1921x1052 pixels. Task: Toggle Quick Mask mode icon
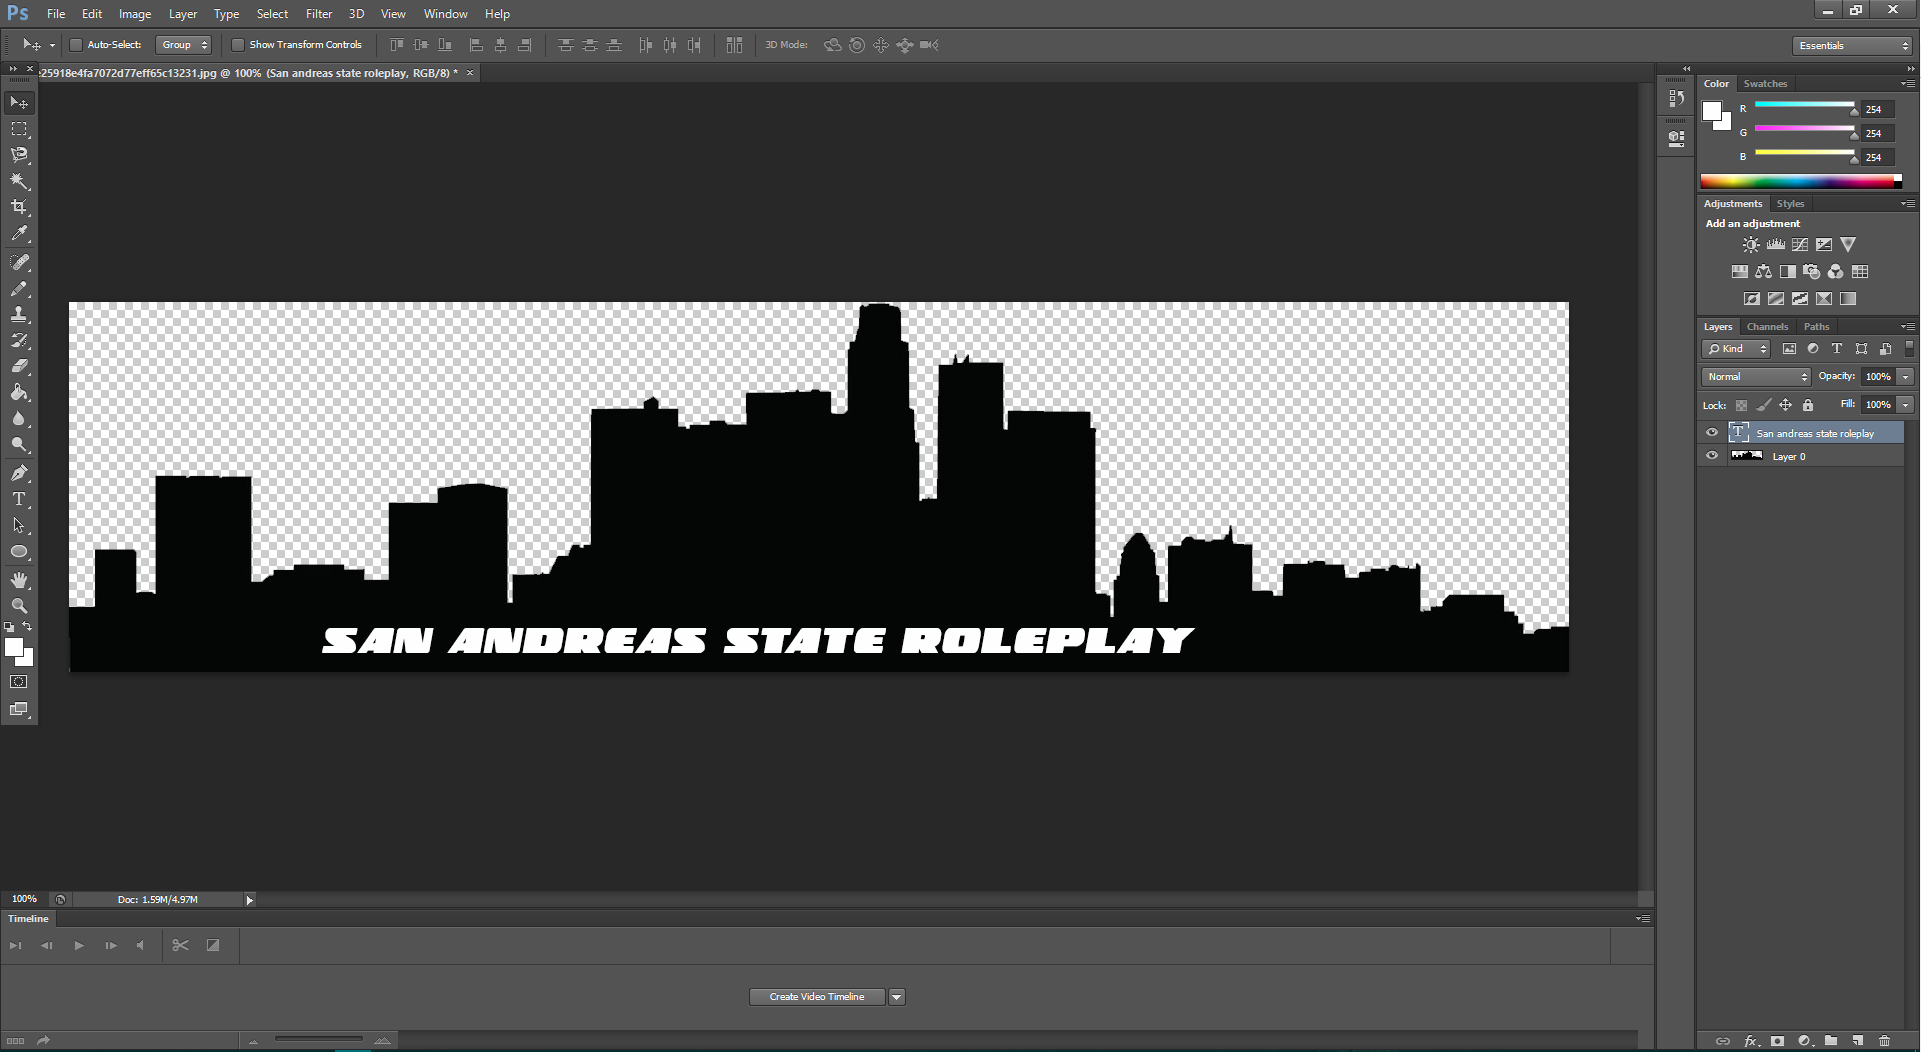click(19, 682)
